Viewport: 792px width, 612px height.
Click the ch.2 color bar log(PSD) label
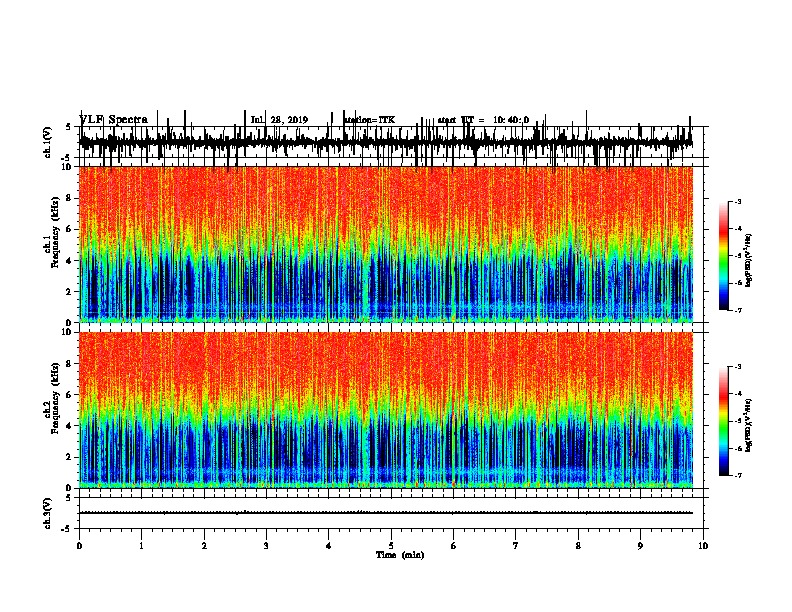pyautogui.click(x=748, y=425)
